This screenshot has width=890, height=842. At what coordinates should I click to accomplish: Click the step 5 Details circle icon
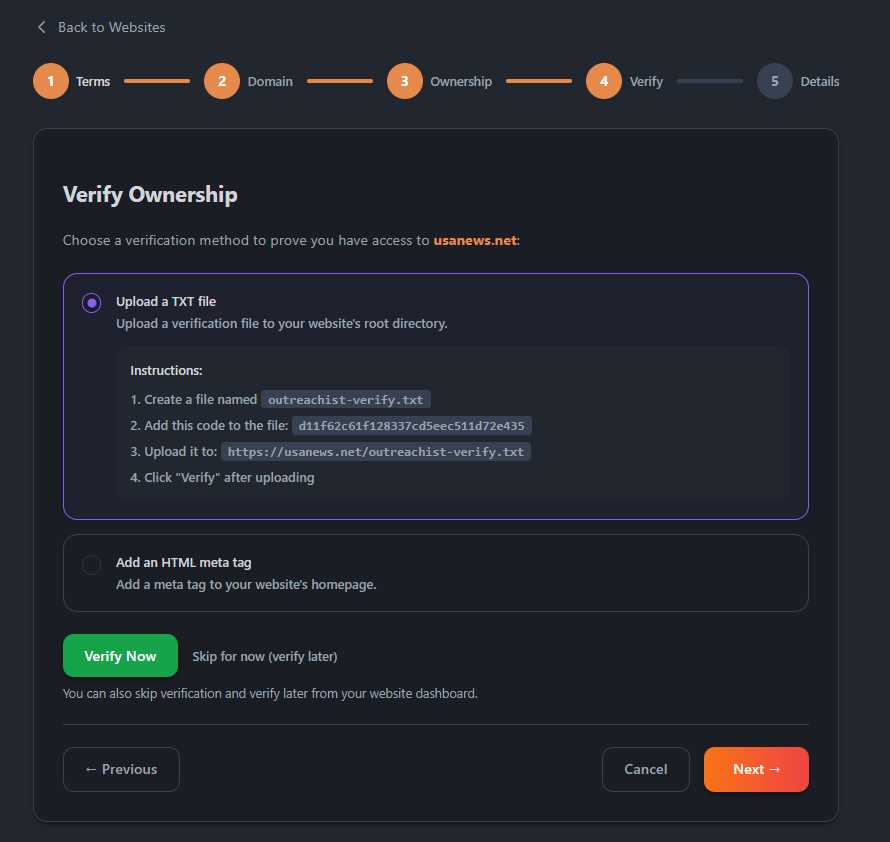(x=774, y=81)
